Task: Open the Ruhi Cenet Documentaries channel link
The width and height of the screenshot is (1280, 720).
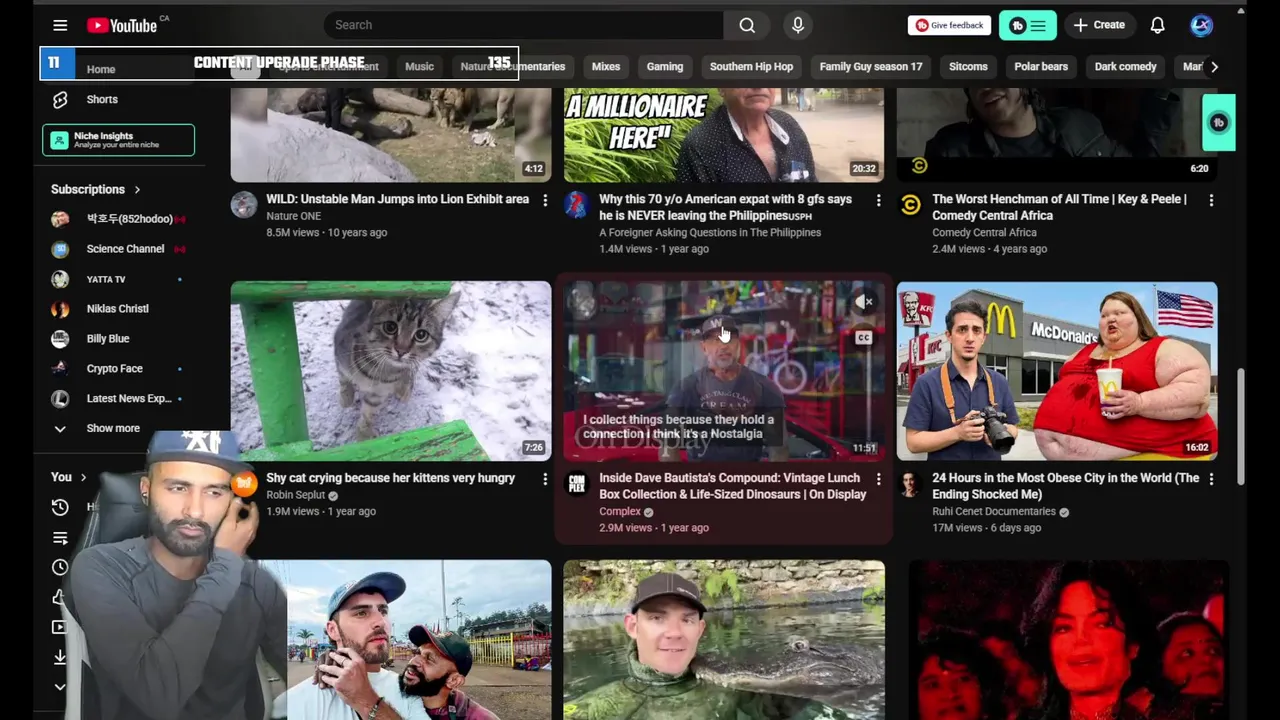Action: (994, 511)
